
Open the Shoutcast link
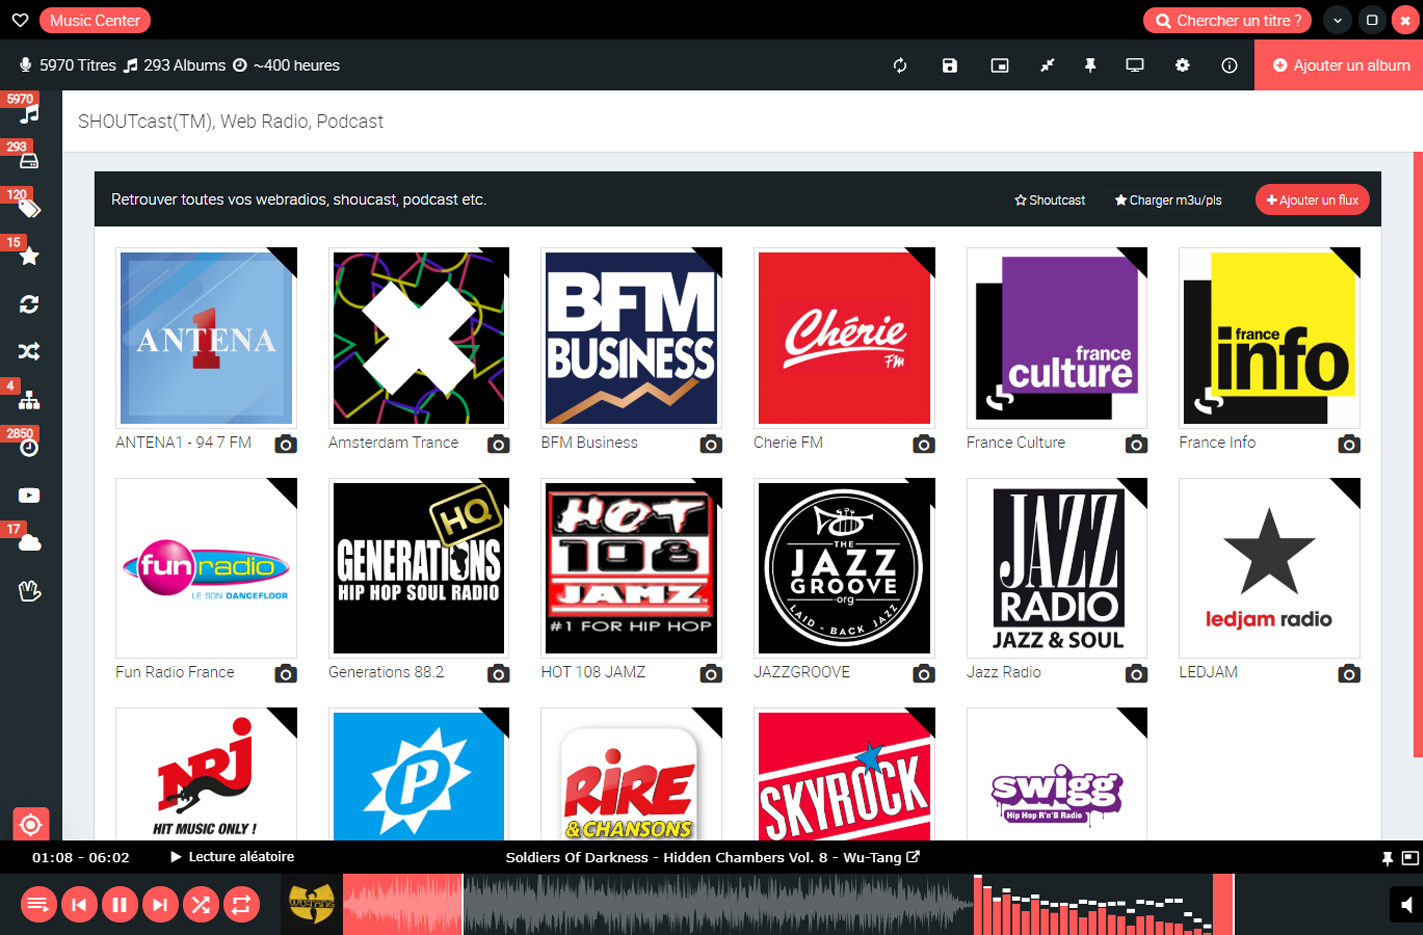point(1049,200)
